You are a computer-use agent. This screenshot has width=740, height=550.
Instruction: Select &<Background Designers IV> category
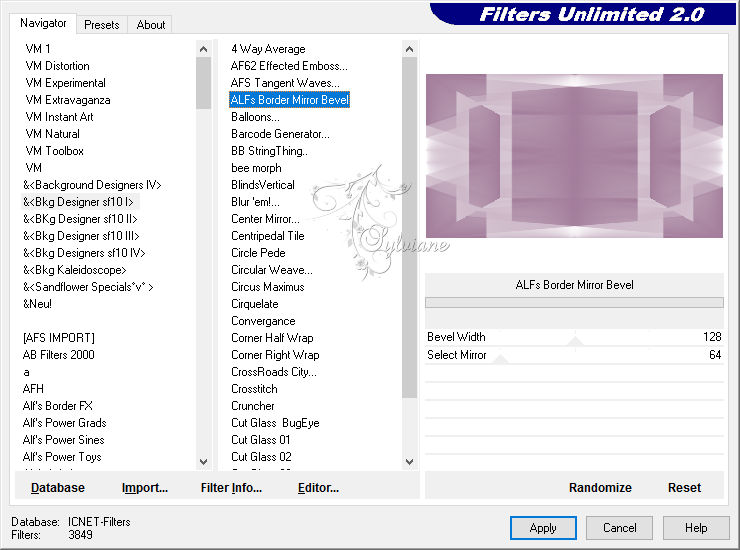pos(92,185)
